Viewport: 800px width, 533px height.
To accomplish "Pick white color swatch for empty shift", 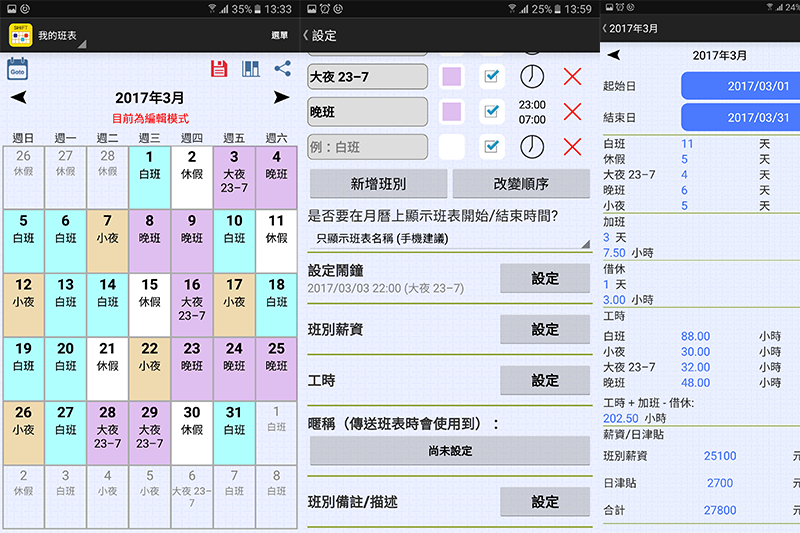I will pos(452,147).
